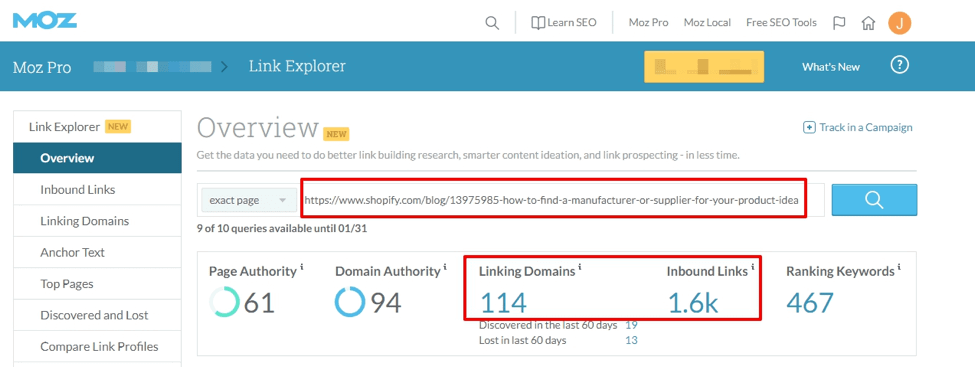Click the 13 lost domains number
975x367 pixels.
tap(631, 340)
